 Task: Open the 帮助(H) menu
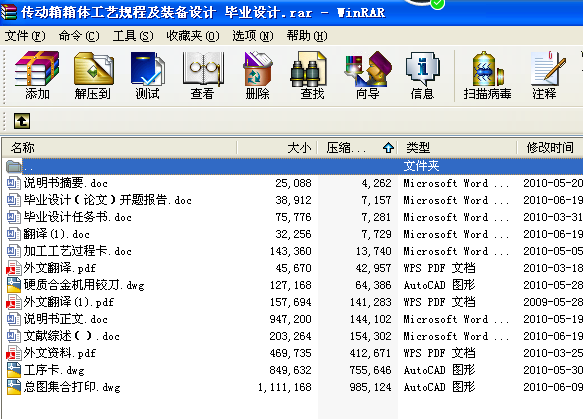click(307, 36)
